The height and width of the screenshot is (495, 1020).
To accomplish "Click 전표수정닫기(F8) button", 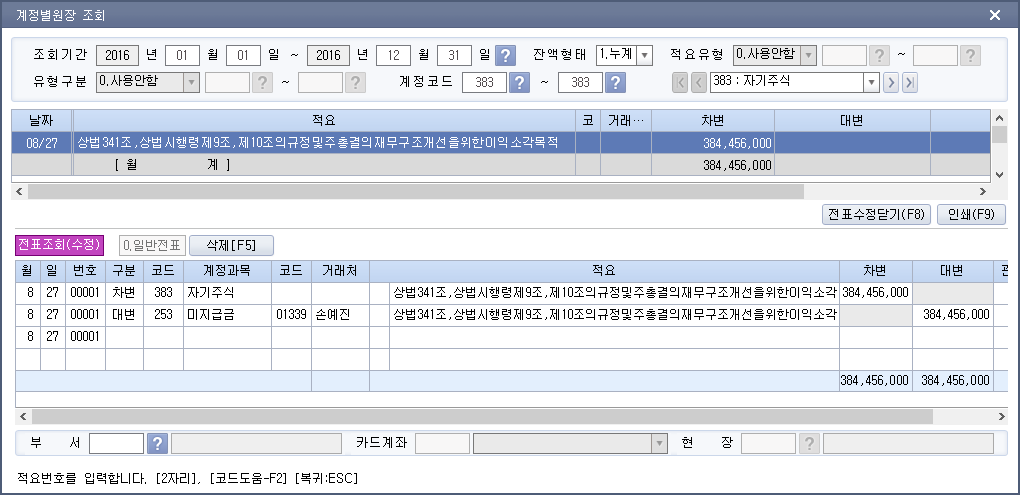I will tap(877, 215).
